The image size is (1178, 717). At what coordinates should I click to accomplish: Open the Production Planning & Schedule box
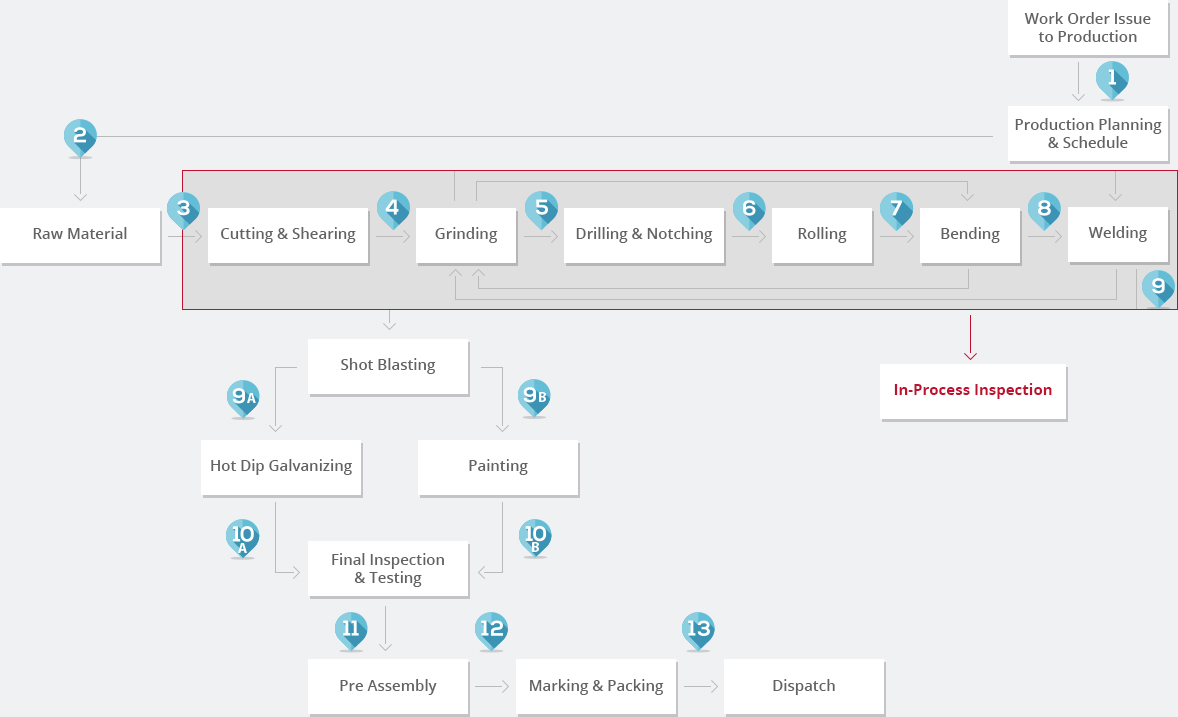(1087, 134)
